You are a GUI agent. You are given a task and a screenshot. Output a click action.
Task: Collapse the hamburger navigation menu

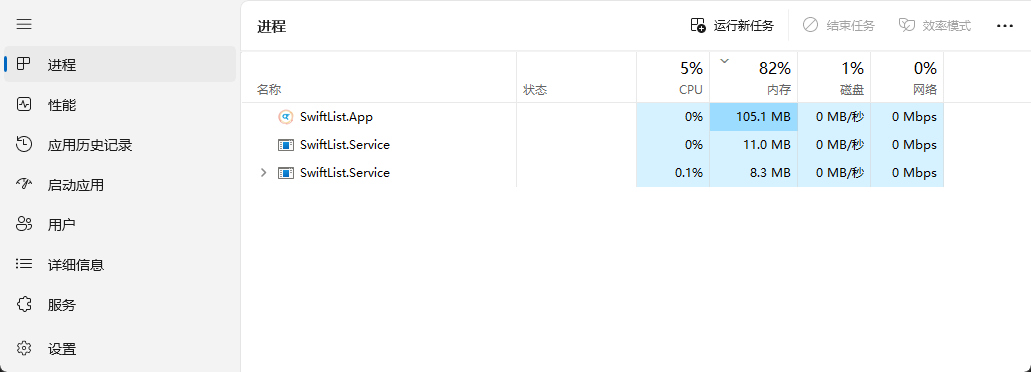[24, 24]
